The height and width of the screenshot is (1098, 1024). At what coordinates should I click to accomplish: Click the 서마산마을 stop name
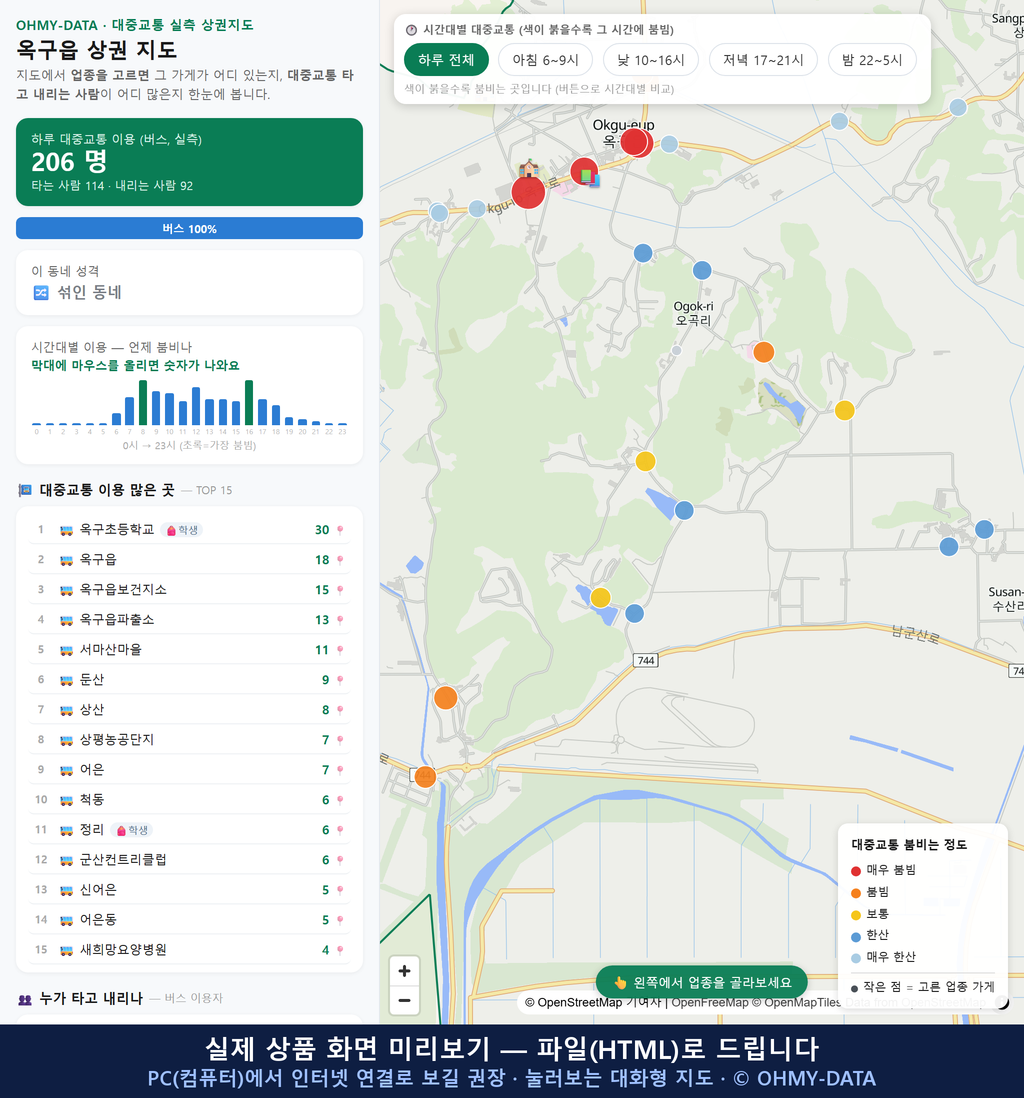click(111, 650)
